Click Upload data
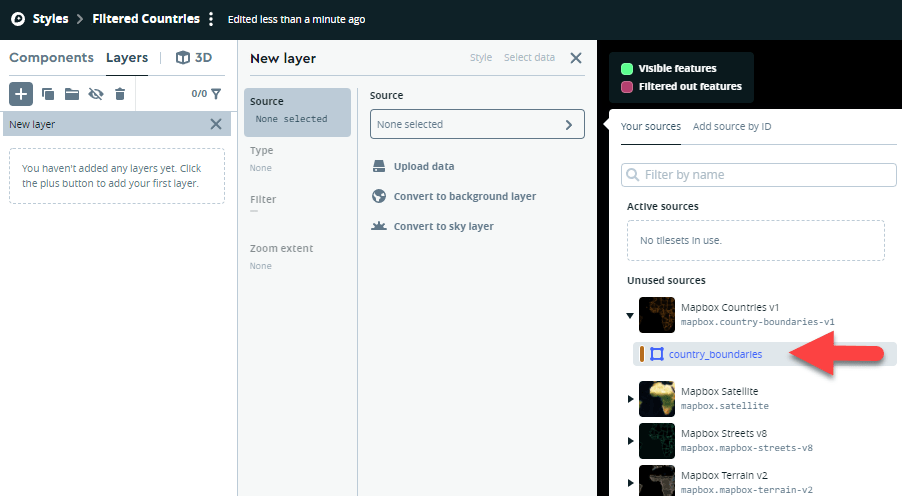 coord(423,167)
